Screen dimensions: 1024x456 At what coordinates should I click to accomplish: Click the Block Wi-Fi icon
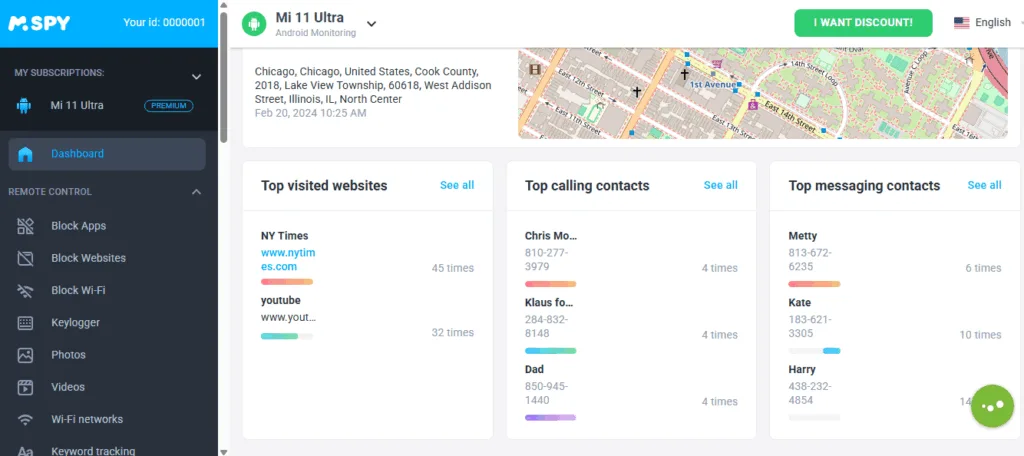[25, 291]
